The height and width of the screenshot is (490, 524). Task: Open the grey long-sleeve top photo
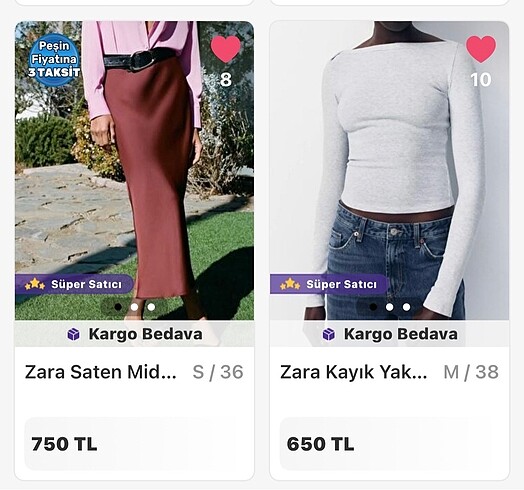point(390,170)
